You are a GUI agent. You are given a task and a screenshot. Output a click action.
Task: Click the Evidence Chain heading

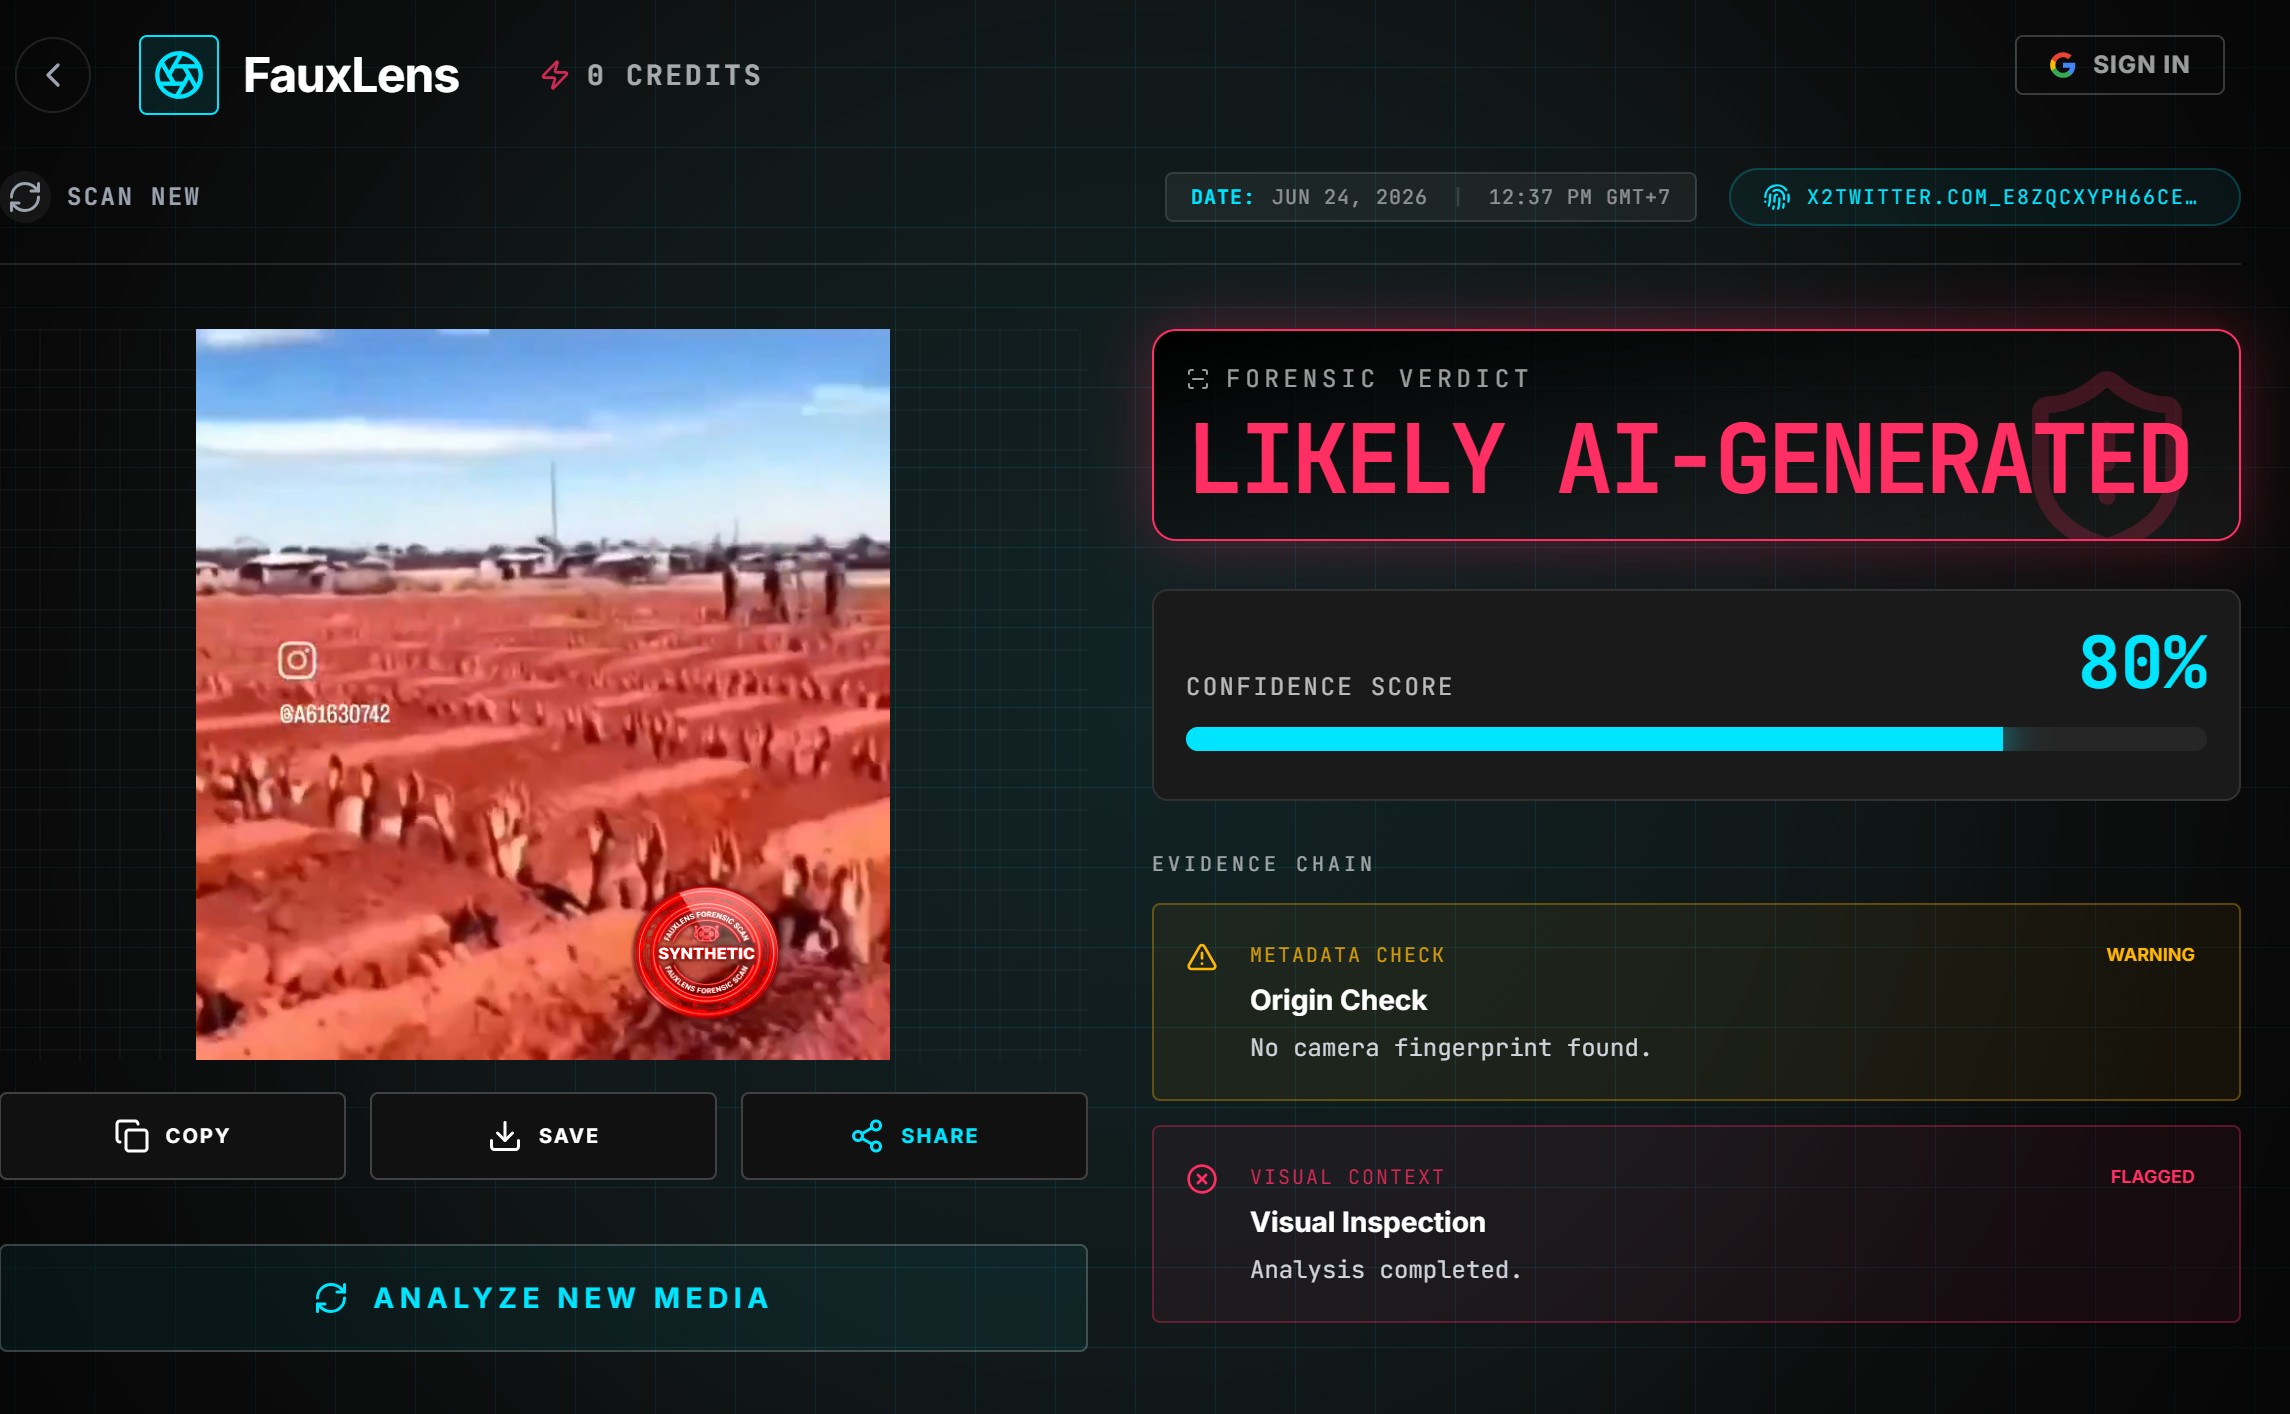pyautogui.click(x=1263, y=864)
